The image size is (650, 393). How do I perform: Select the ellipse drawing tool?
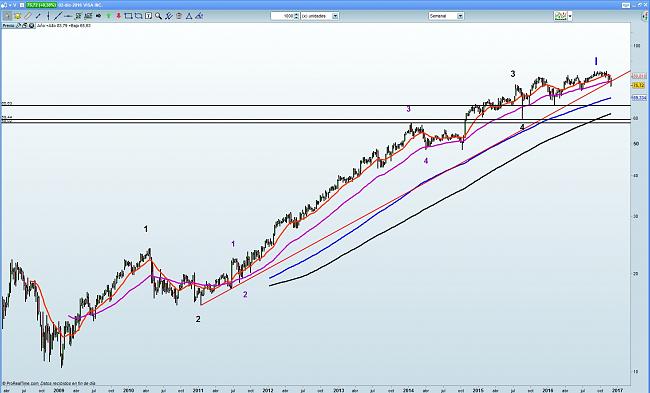(x=138, y=16)
